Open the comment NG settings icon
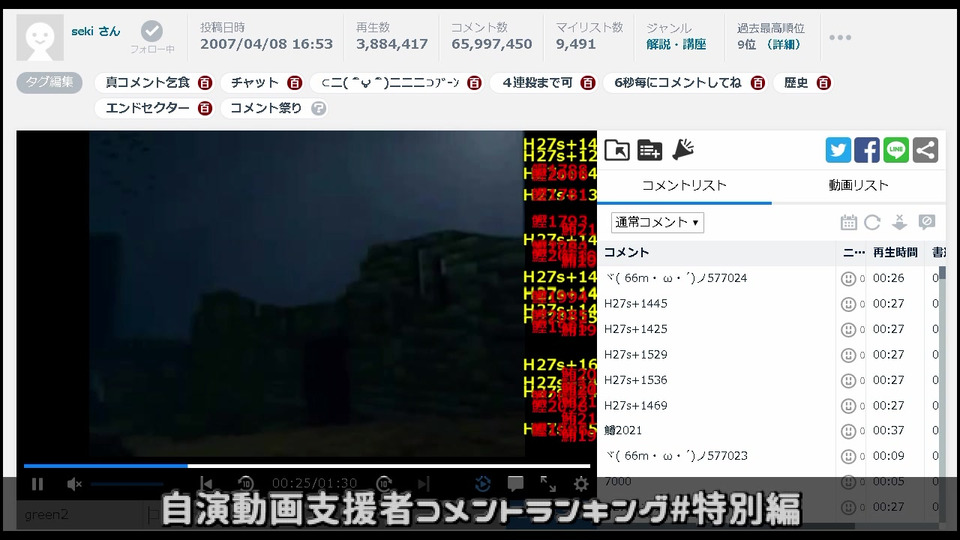 pos(927,222)
